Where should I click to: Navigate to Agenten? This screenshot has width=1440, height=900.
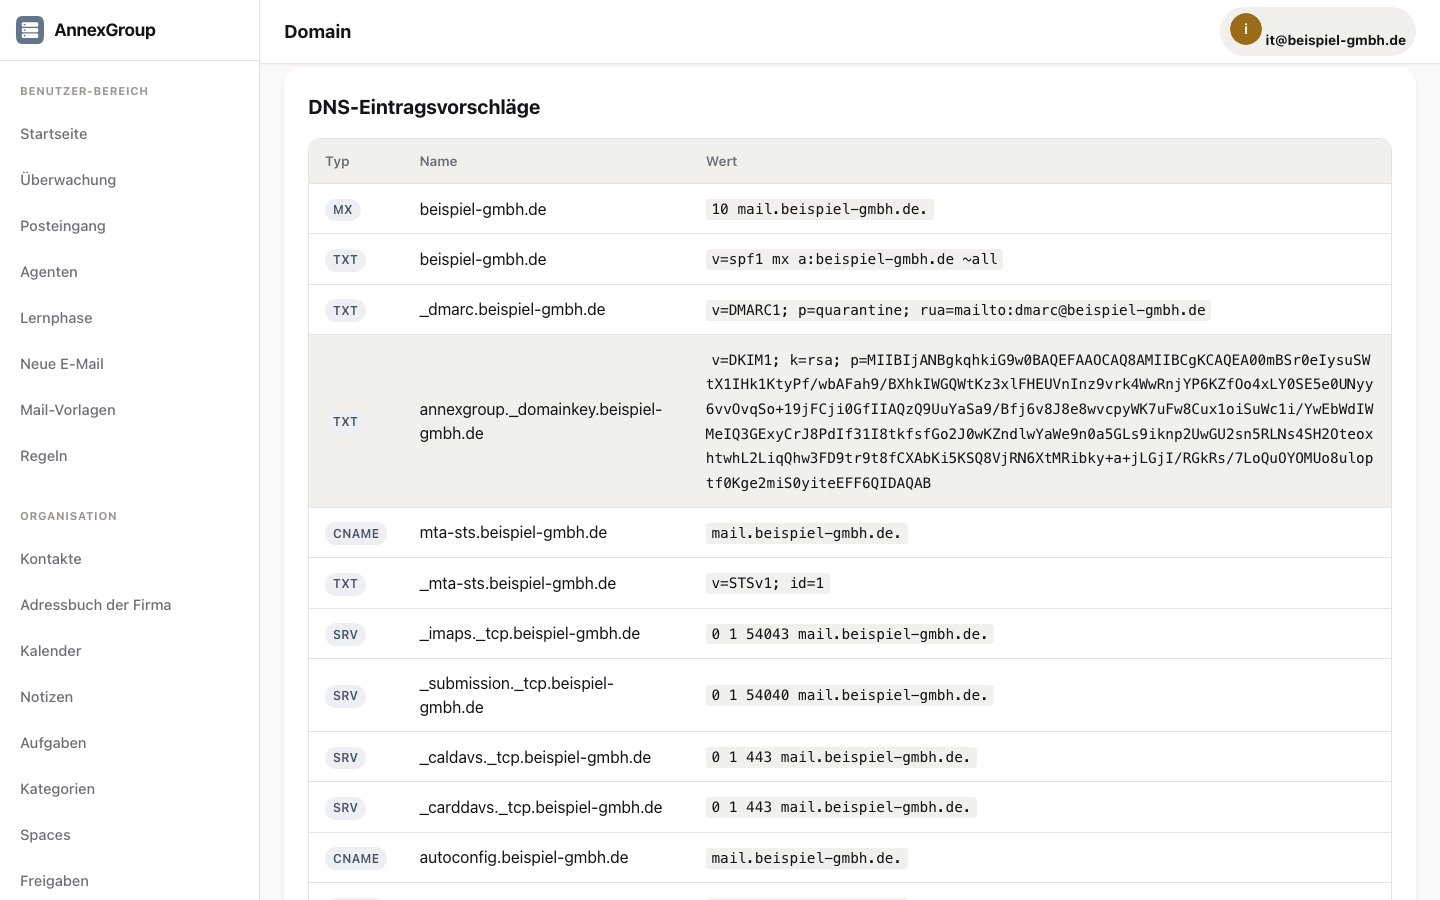point(49,272)
